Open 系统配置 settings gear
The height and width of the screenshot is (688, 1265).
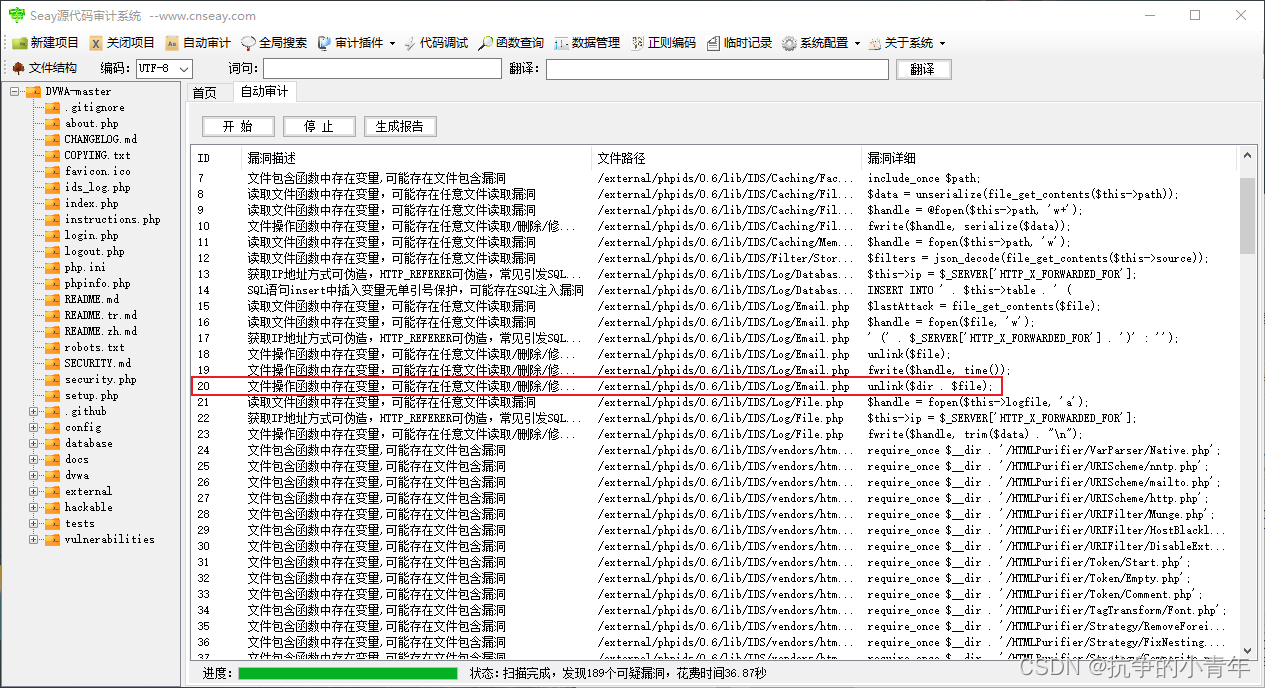tap(790, 43)
